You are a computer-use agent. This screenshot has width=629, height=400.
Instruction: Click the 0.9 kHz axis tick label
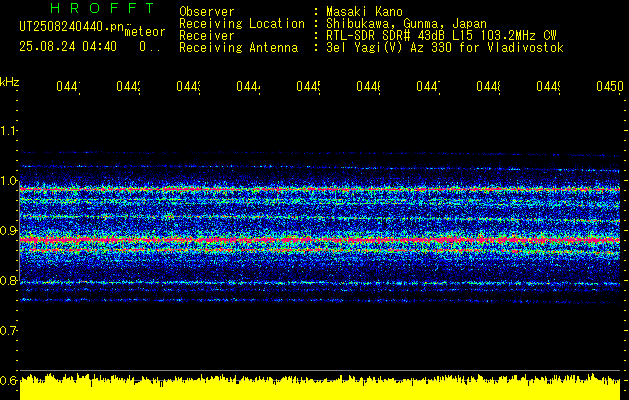[8, 231]
